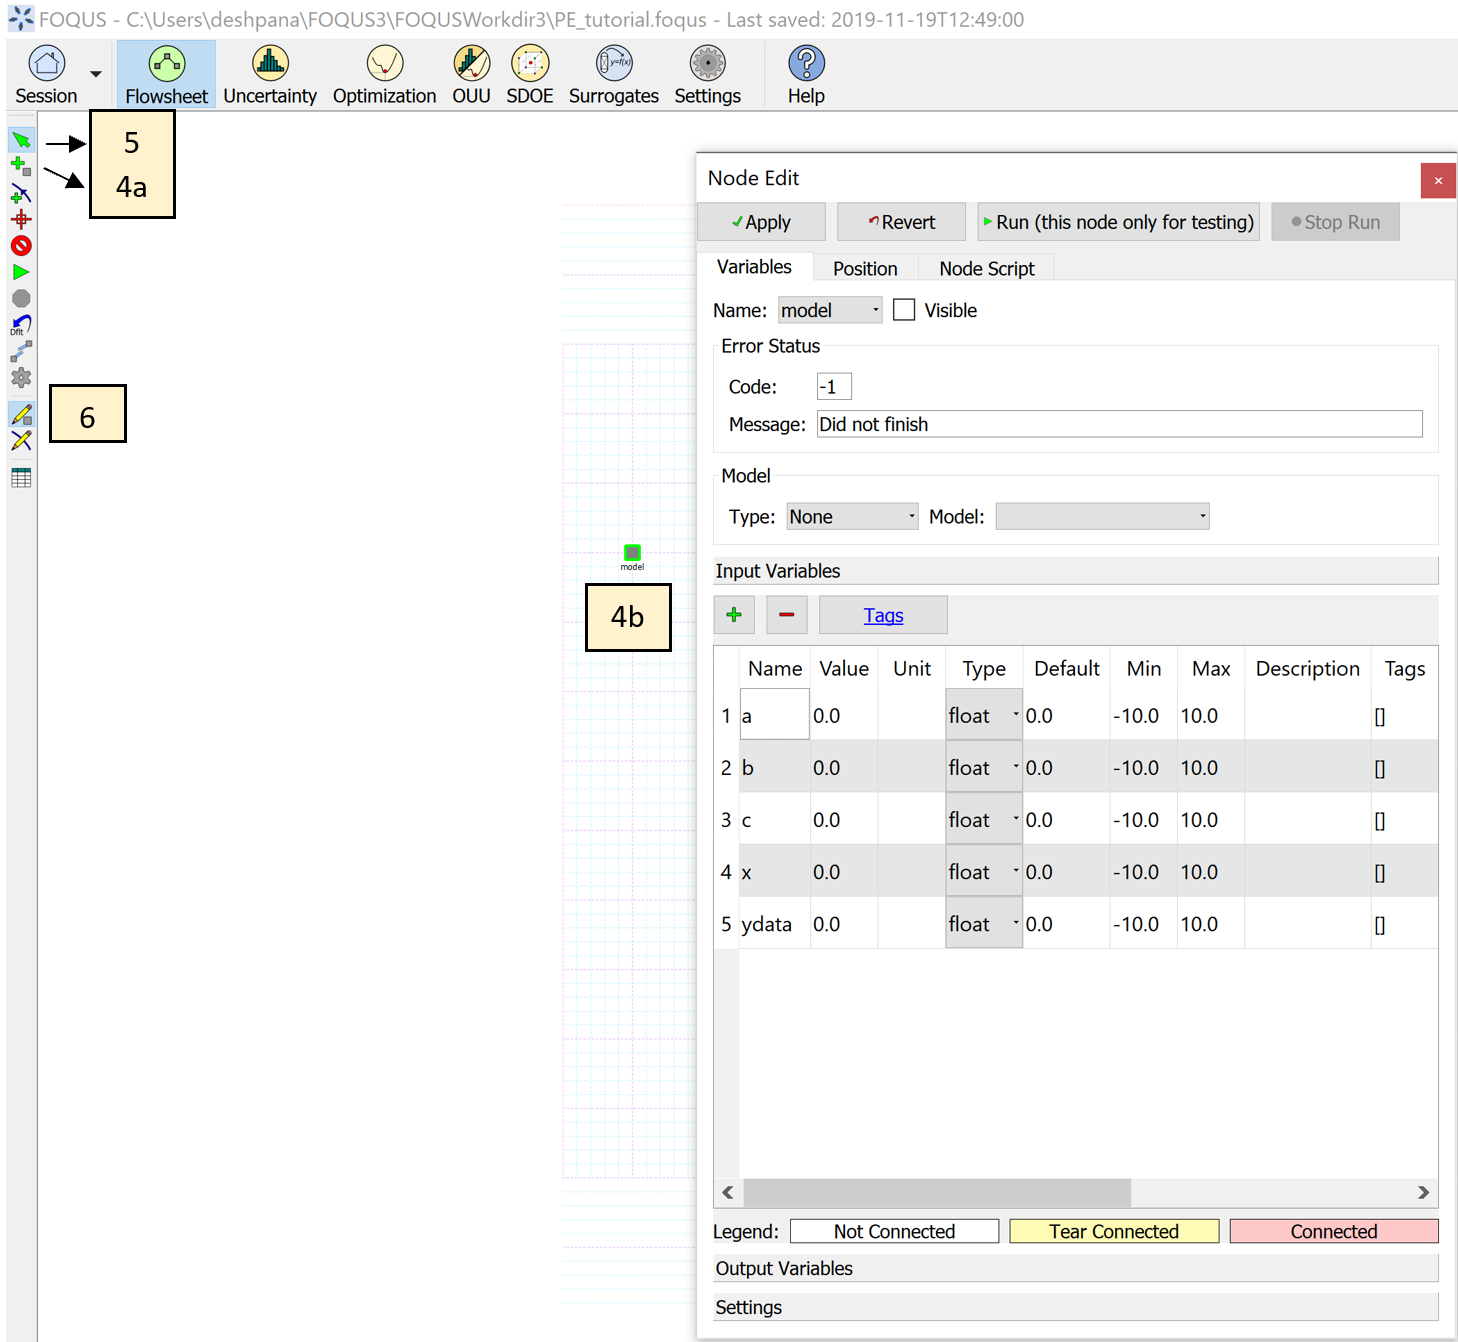Open the flowsheet data table view
The width and height of the screenshot is (1458, 1342).
click(x=21, y=478)
